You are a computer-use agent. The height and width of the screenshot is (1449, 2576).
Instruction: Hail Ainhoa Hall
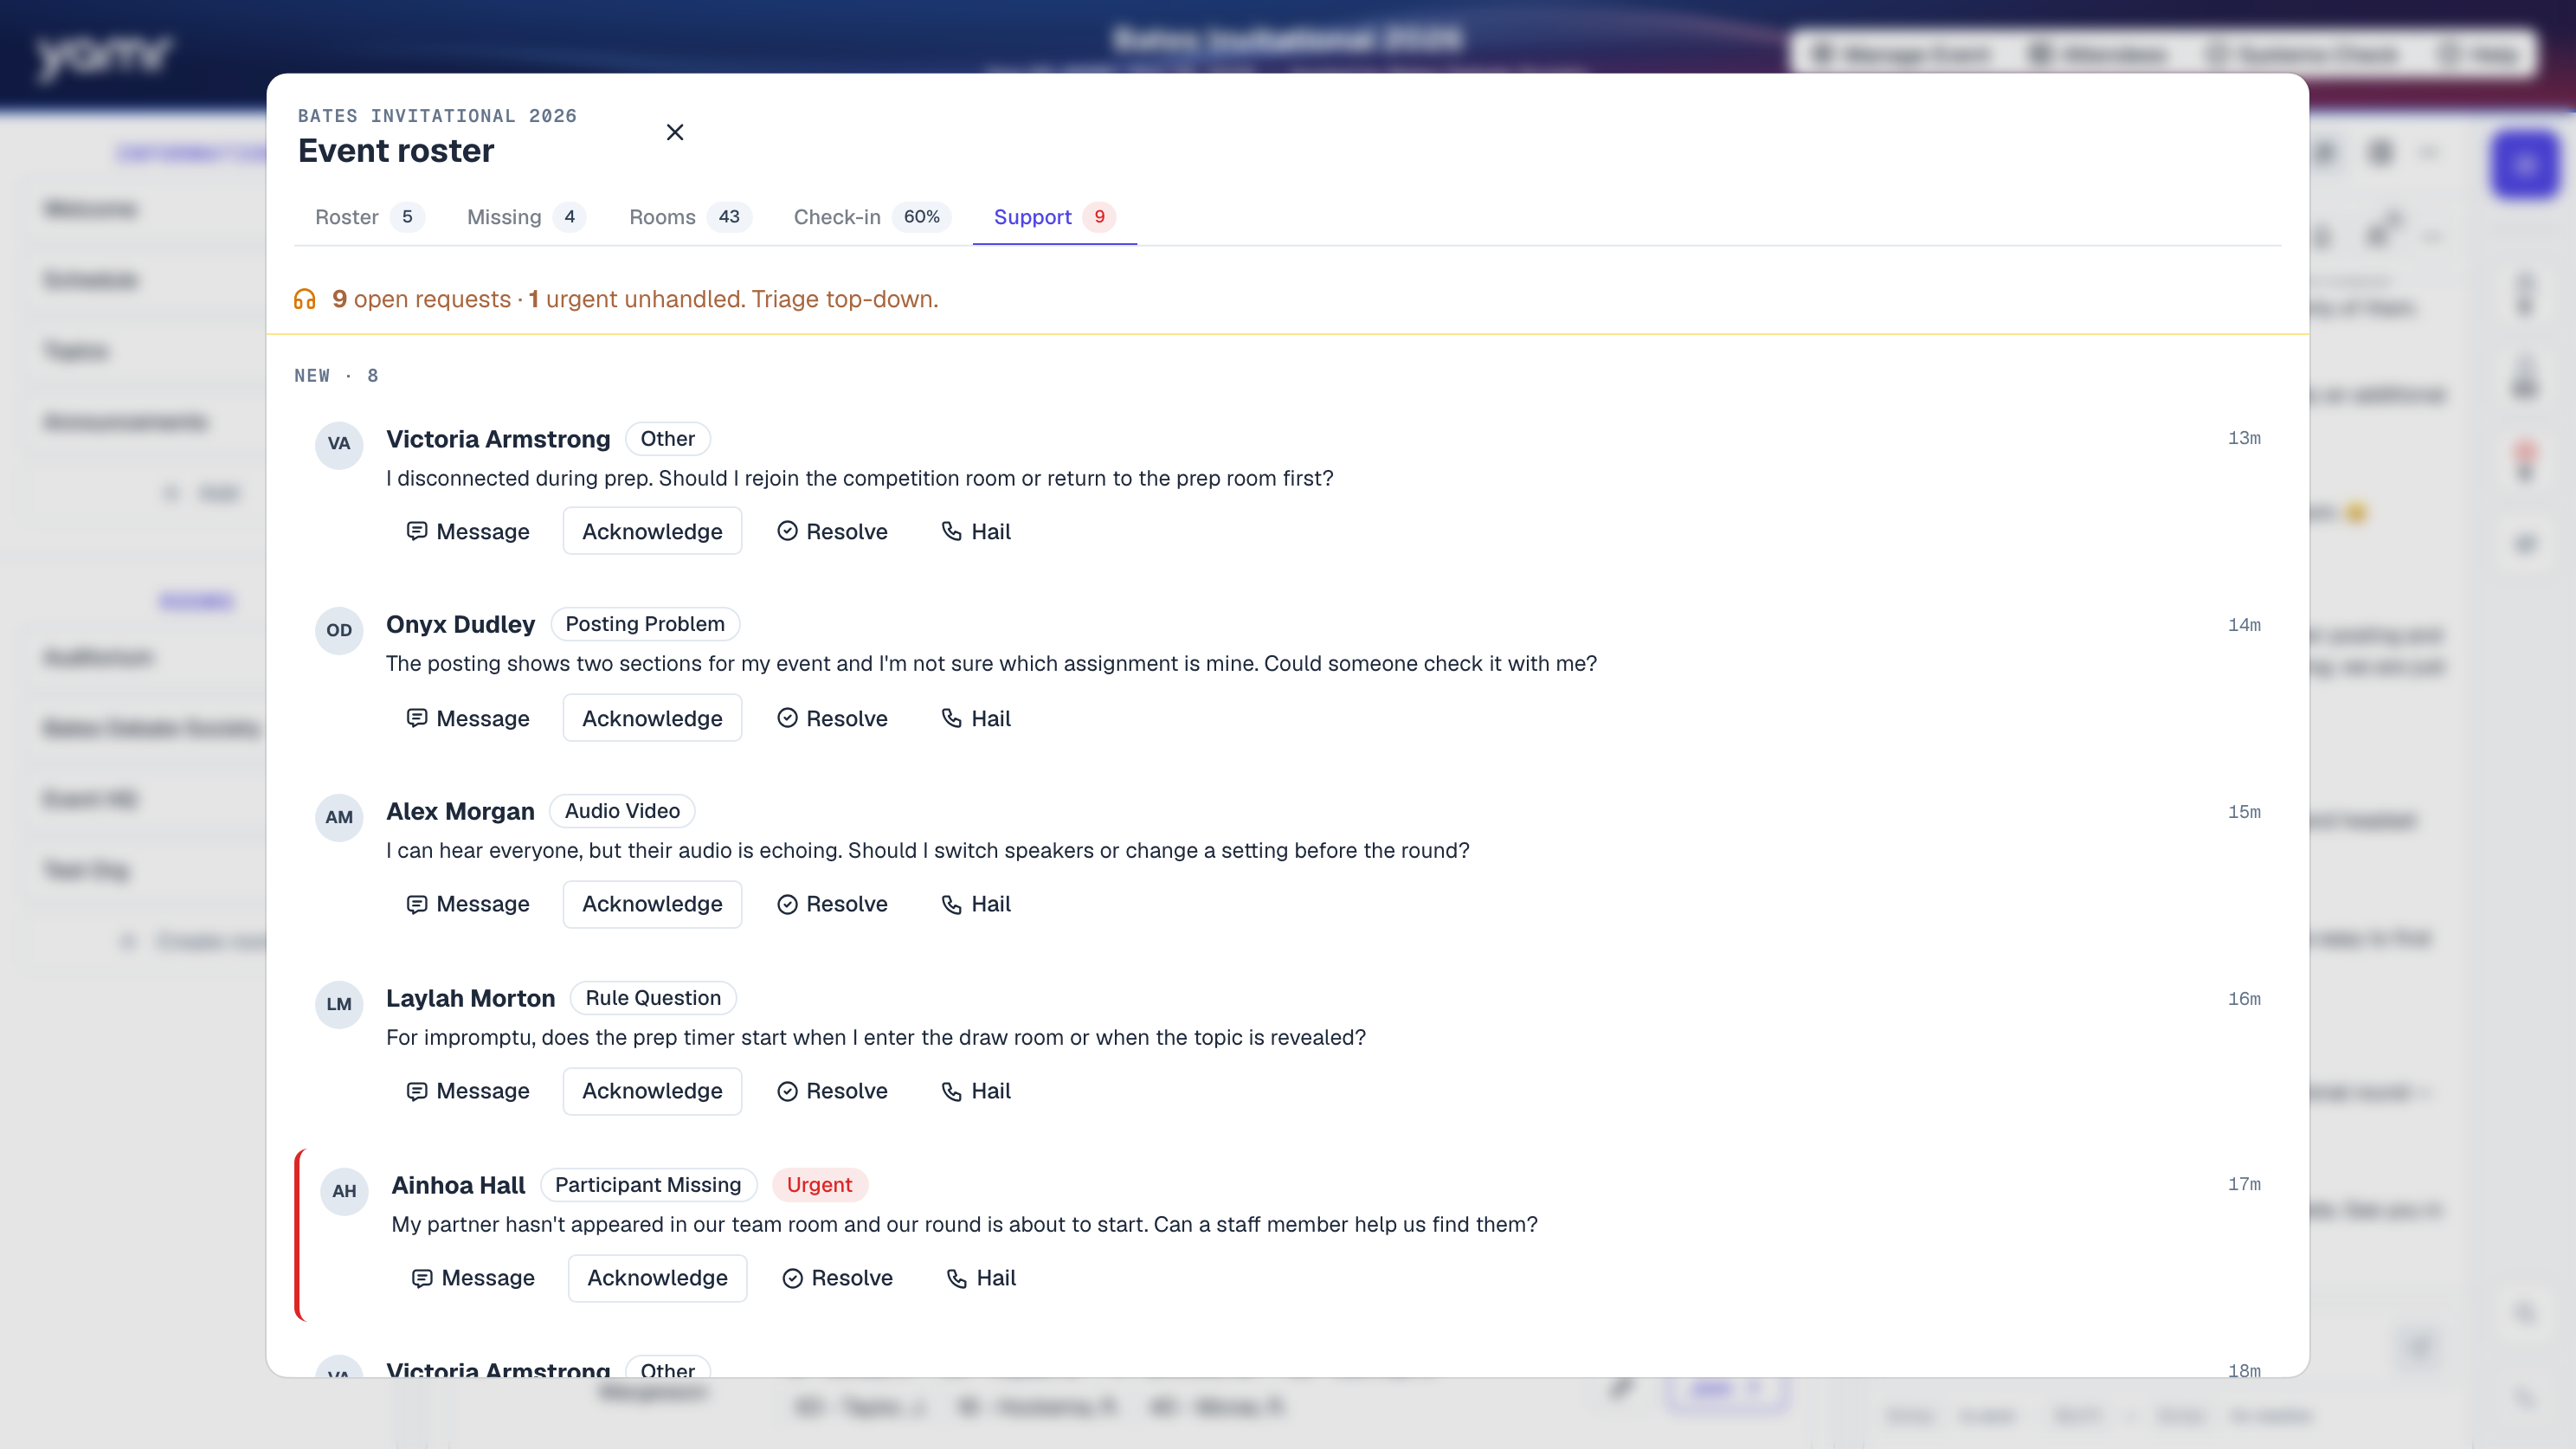pyautogui.click(x=981, y=1278)
